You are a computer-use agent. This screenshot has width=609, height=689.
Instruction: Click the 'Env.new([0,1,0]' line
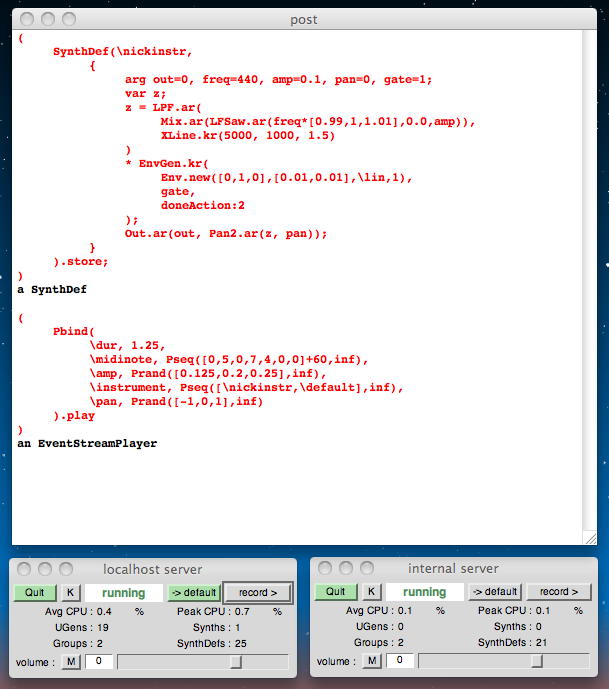pyautogui.click(x=286, y=178)
